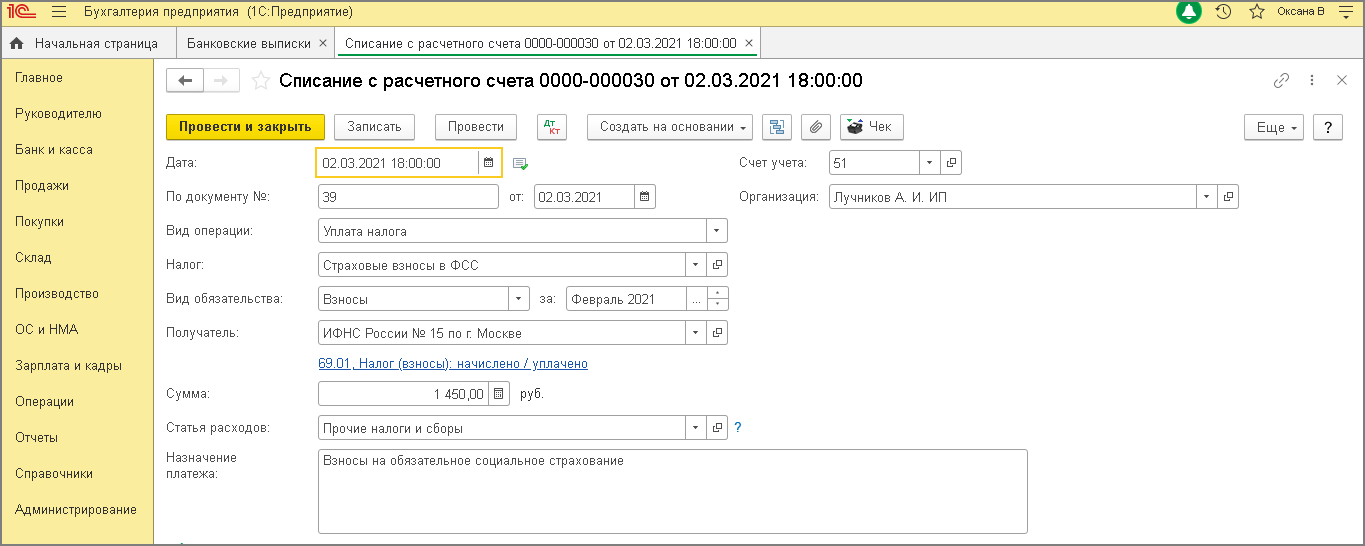
Task: Click Провести и закрыть button
Action: click(245, 127)
